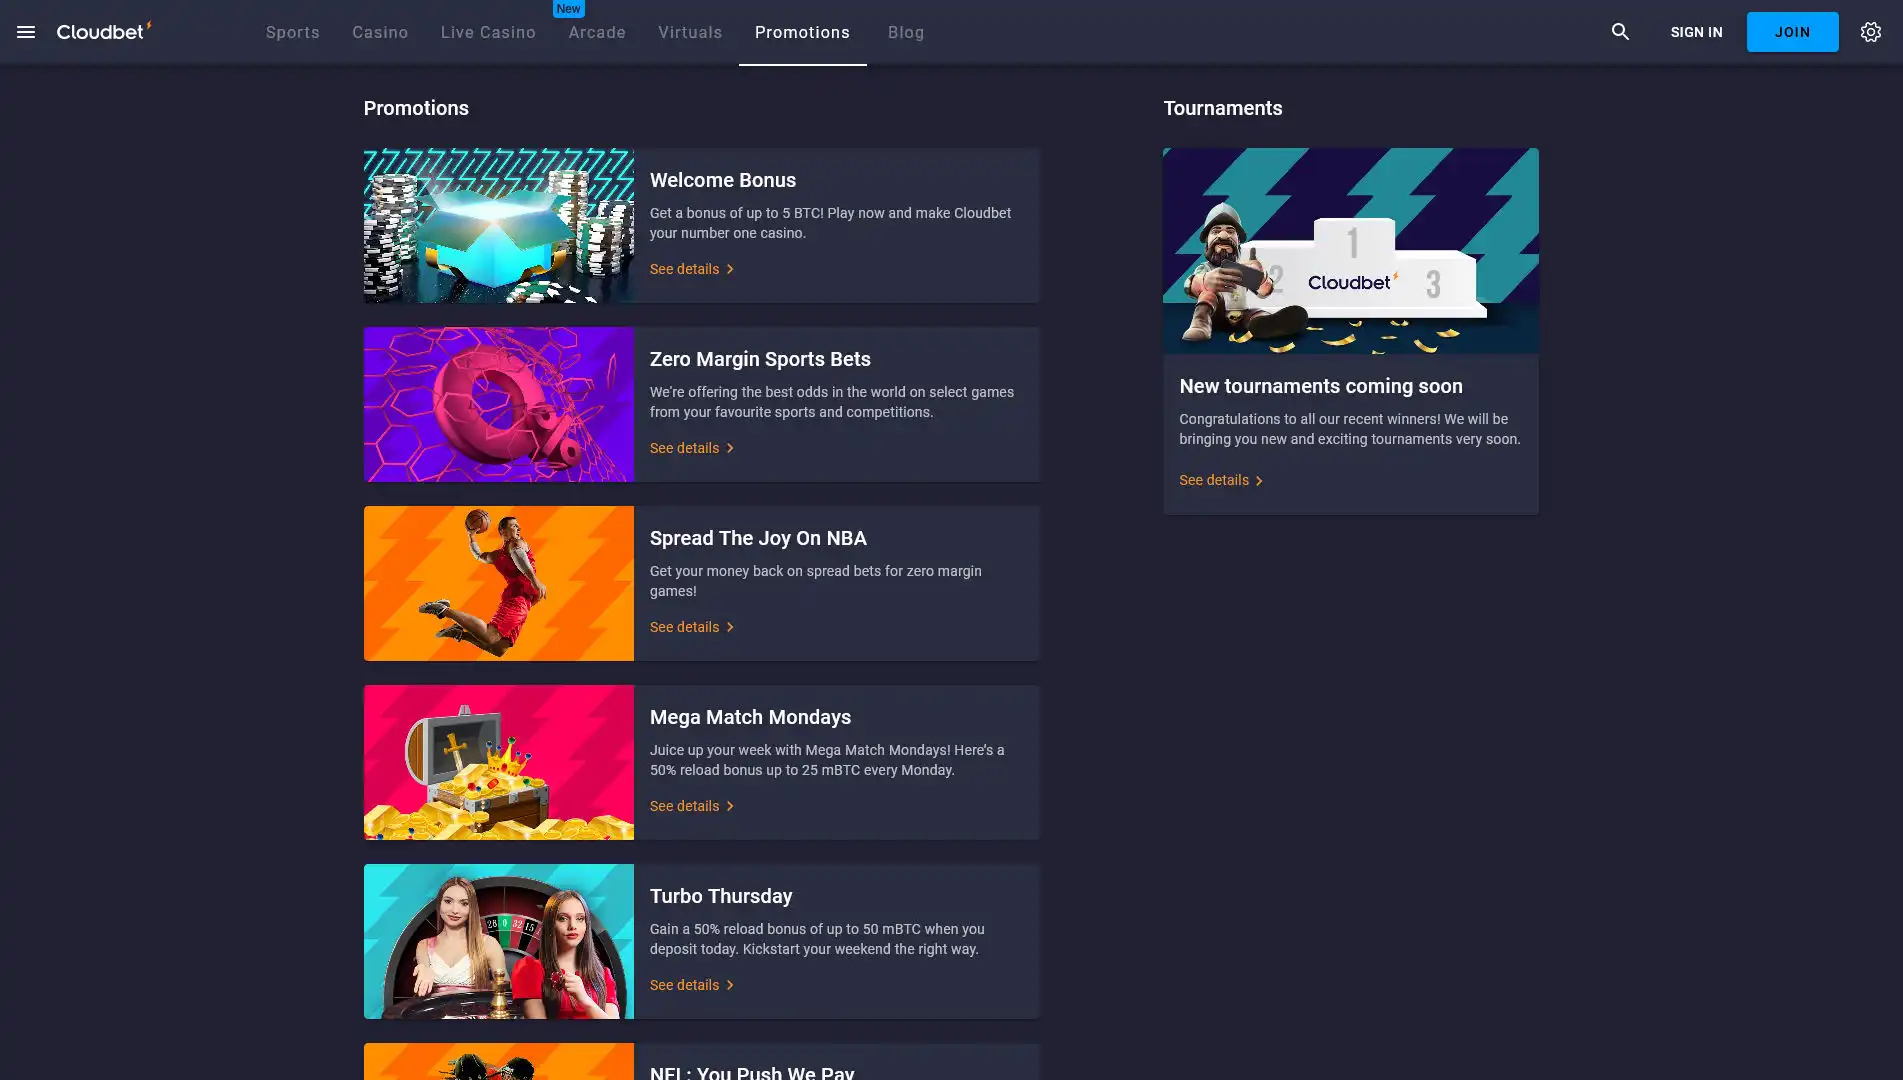Viewport: 1903px width, 1080px height.
Task: Click chevron arrow beside Welcome Bonus details
Action: coord(730,270)
